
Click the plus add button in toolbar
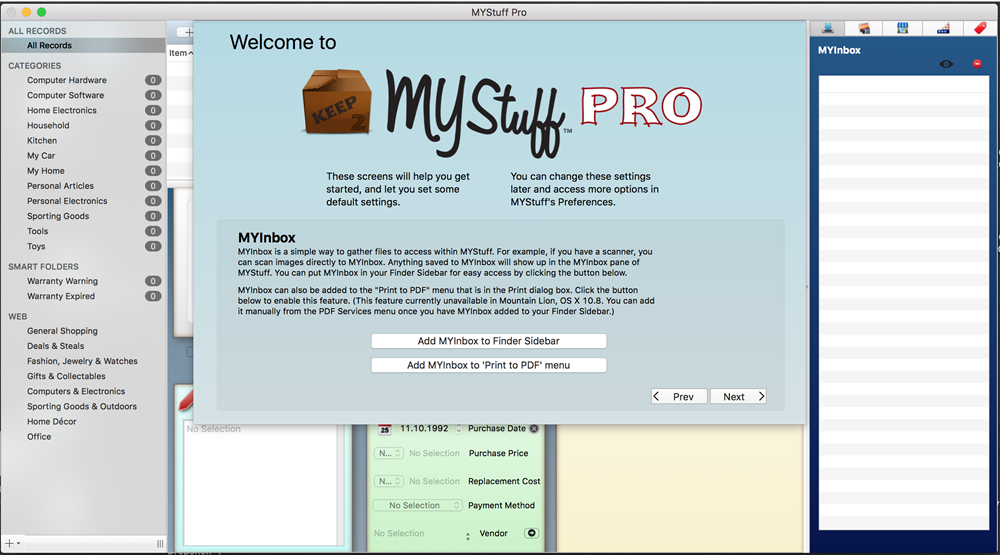click(x=186, y=32)
